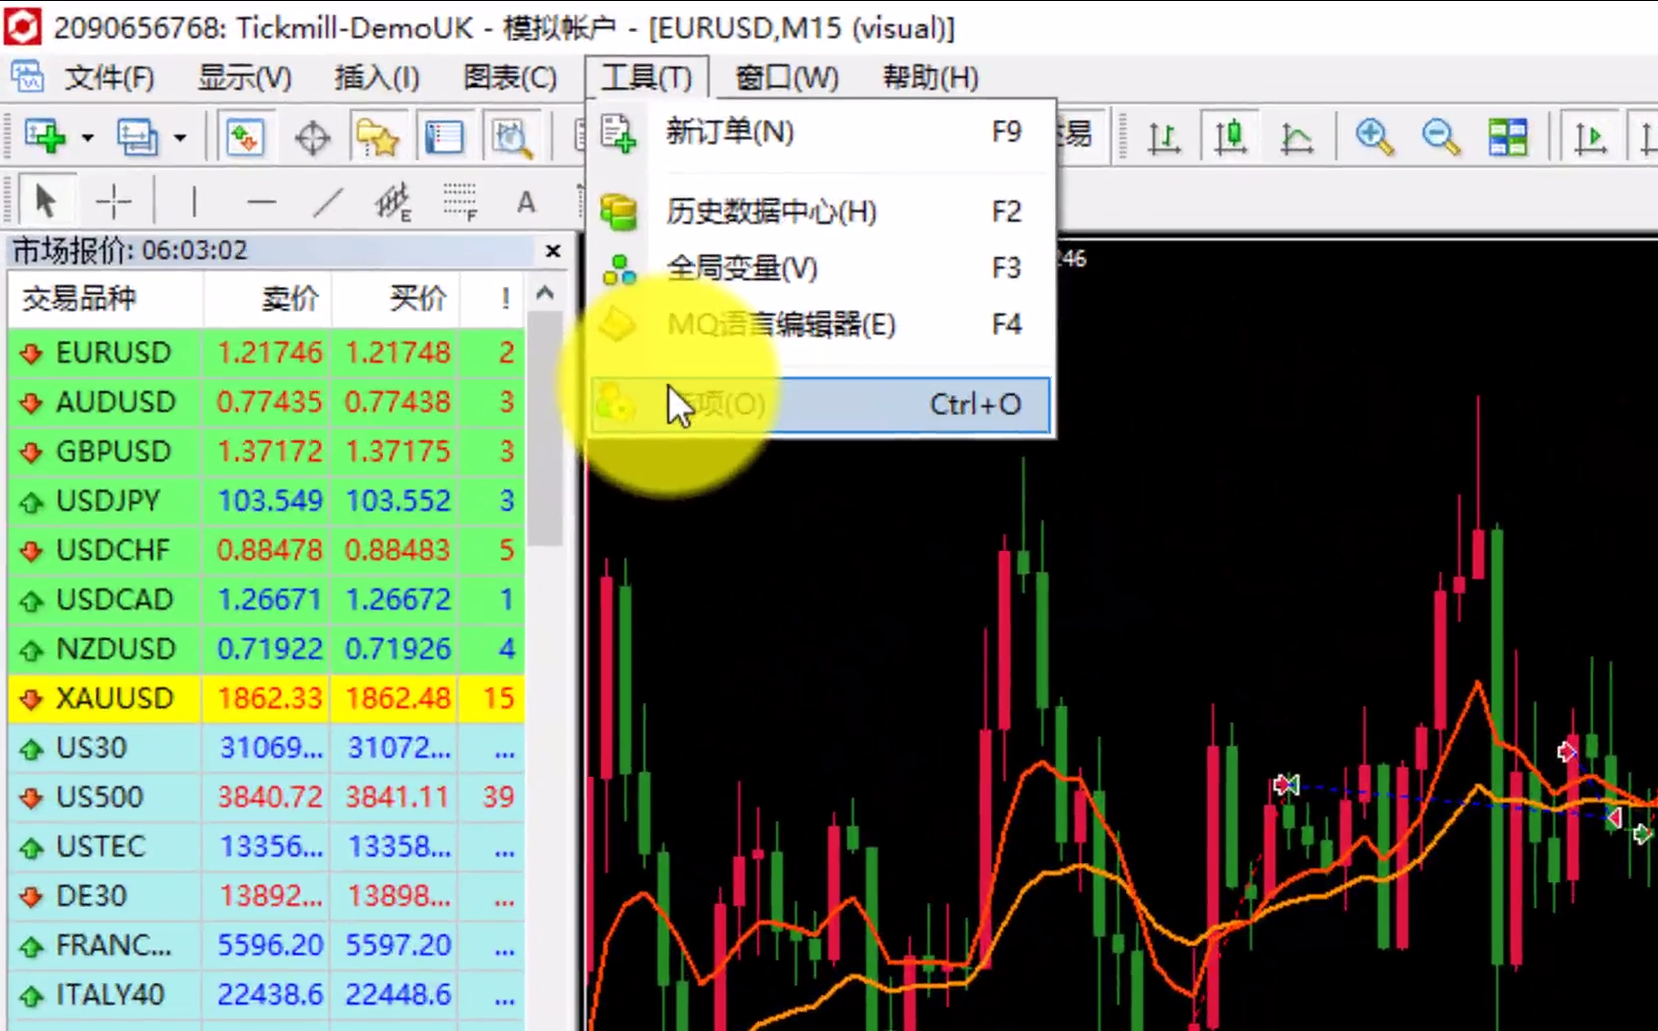Image resolution: width=1658 pixels, height=1031 pixels.
Task: Select the text label tool
Action: point(526,202)
